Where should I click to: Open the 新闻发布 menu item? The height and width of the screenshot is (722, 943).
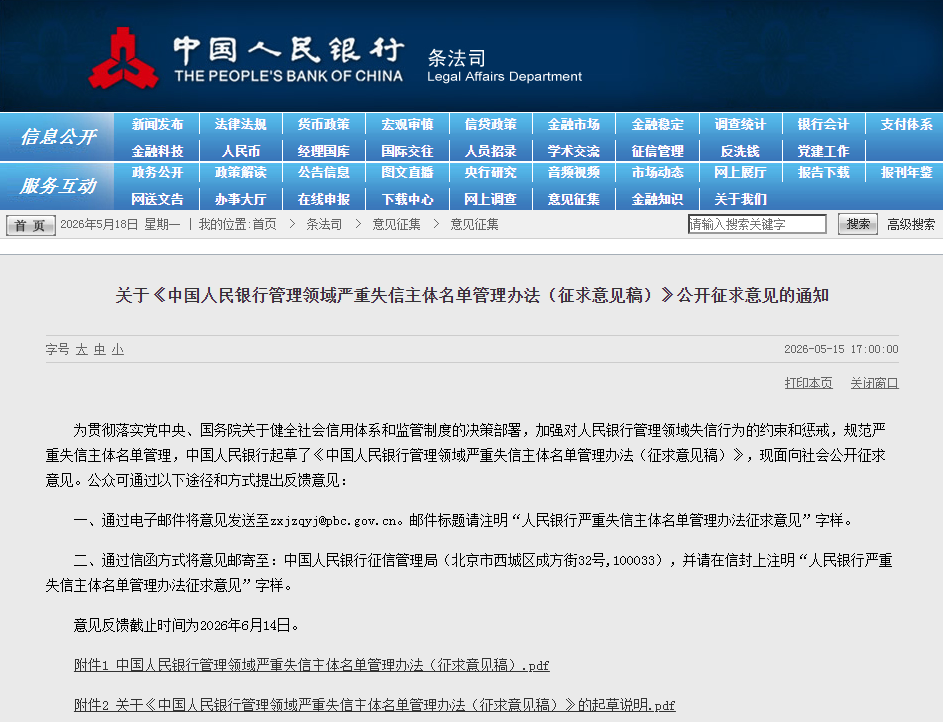coord(158,124)
